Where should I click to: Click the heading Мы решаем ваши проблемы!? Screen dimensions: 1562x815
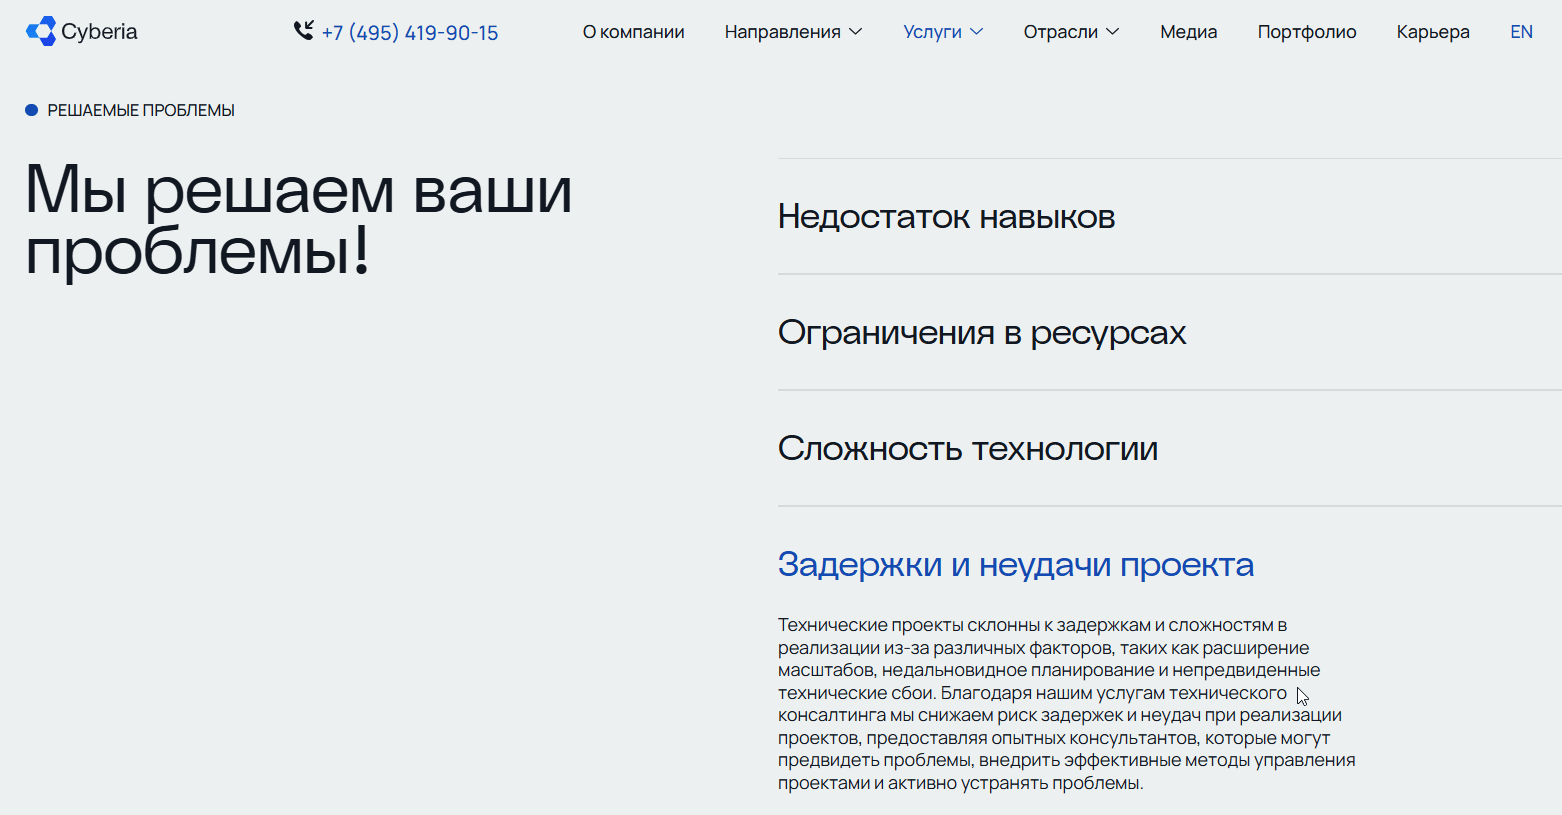coord(298,225)
